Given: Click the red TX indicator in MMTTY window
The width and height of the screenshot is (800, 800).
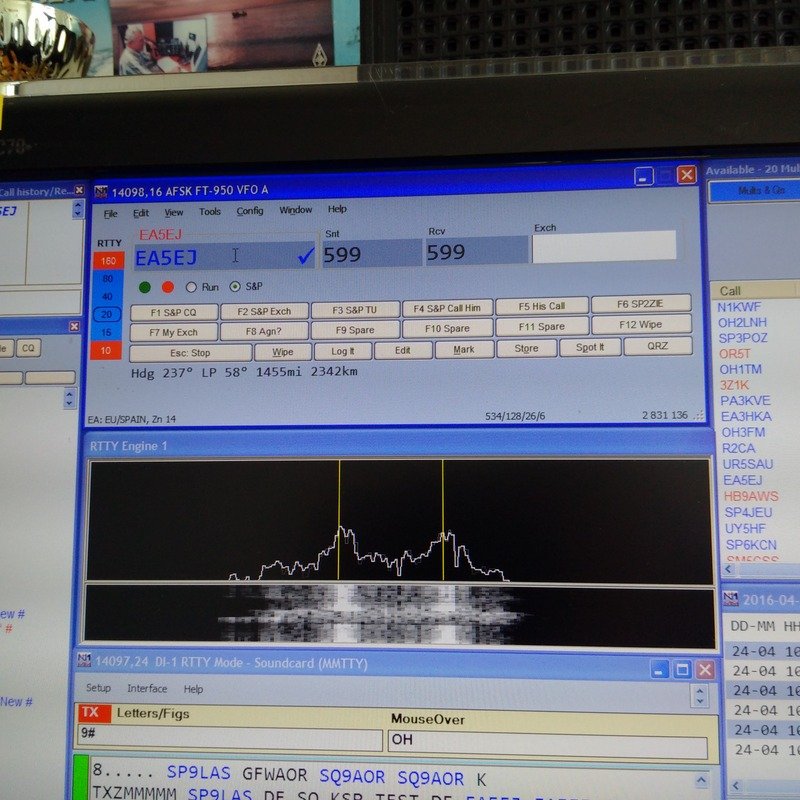Looking at the screenshot, I should (x=89, y=713).
